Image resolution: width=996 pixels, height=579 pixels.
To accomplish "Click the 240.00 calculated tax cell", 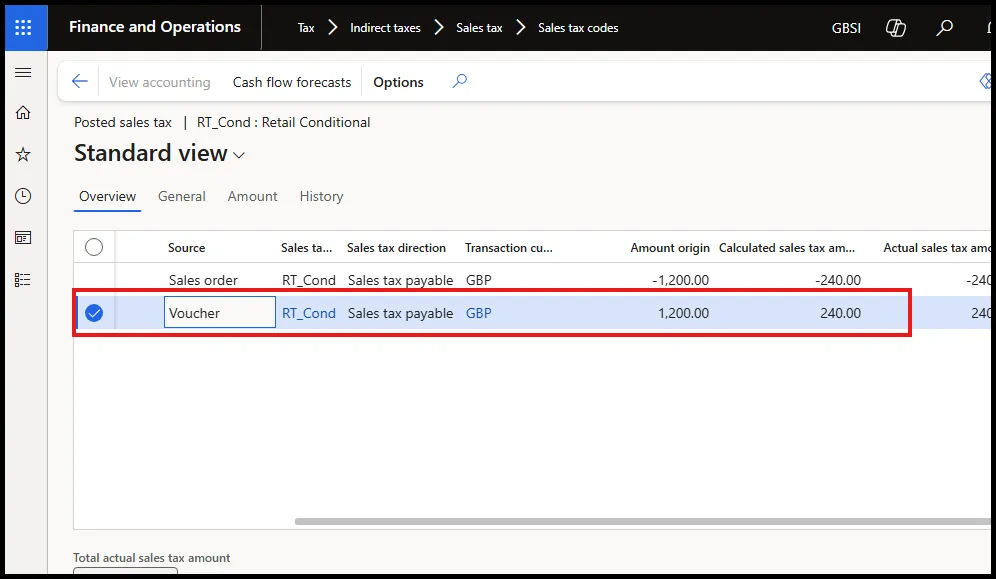I will coord(840,313).
